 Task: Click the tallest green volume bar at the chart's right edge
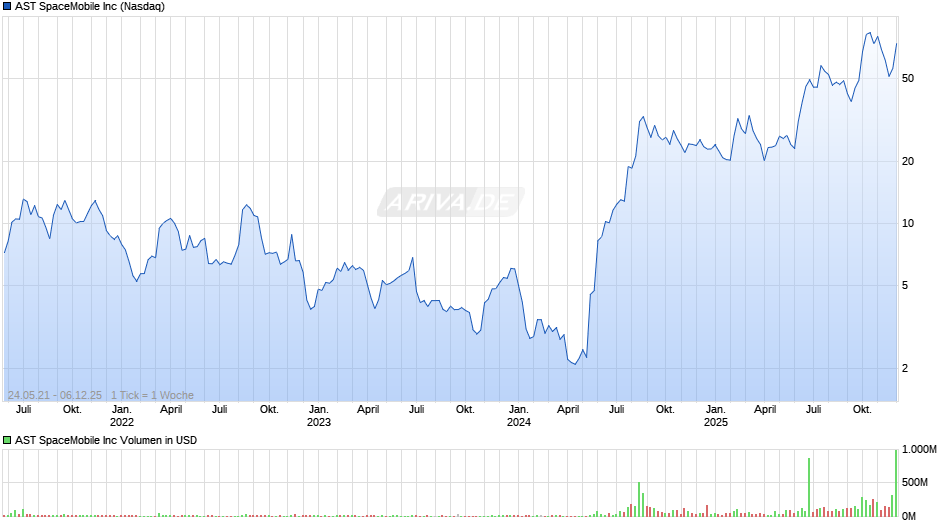[x=896, y=483]
